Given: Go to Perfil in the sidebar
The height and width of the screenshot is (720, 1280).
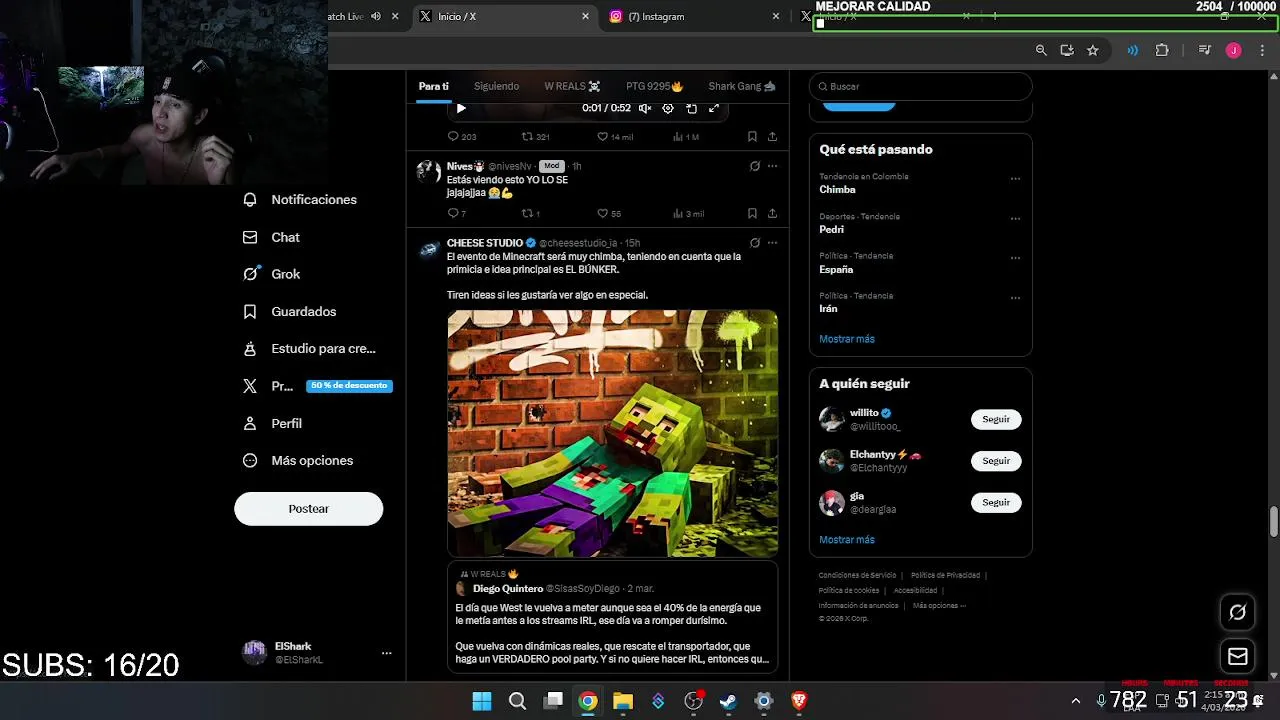Looking at the screenshot, I should tap(273, 423).
